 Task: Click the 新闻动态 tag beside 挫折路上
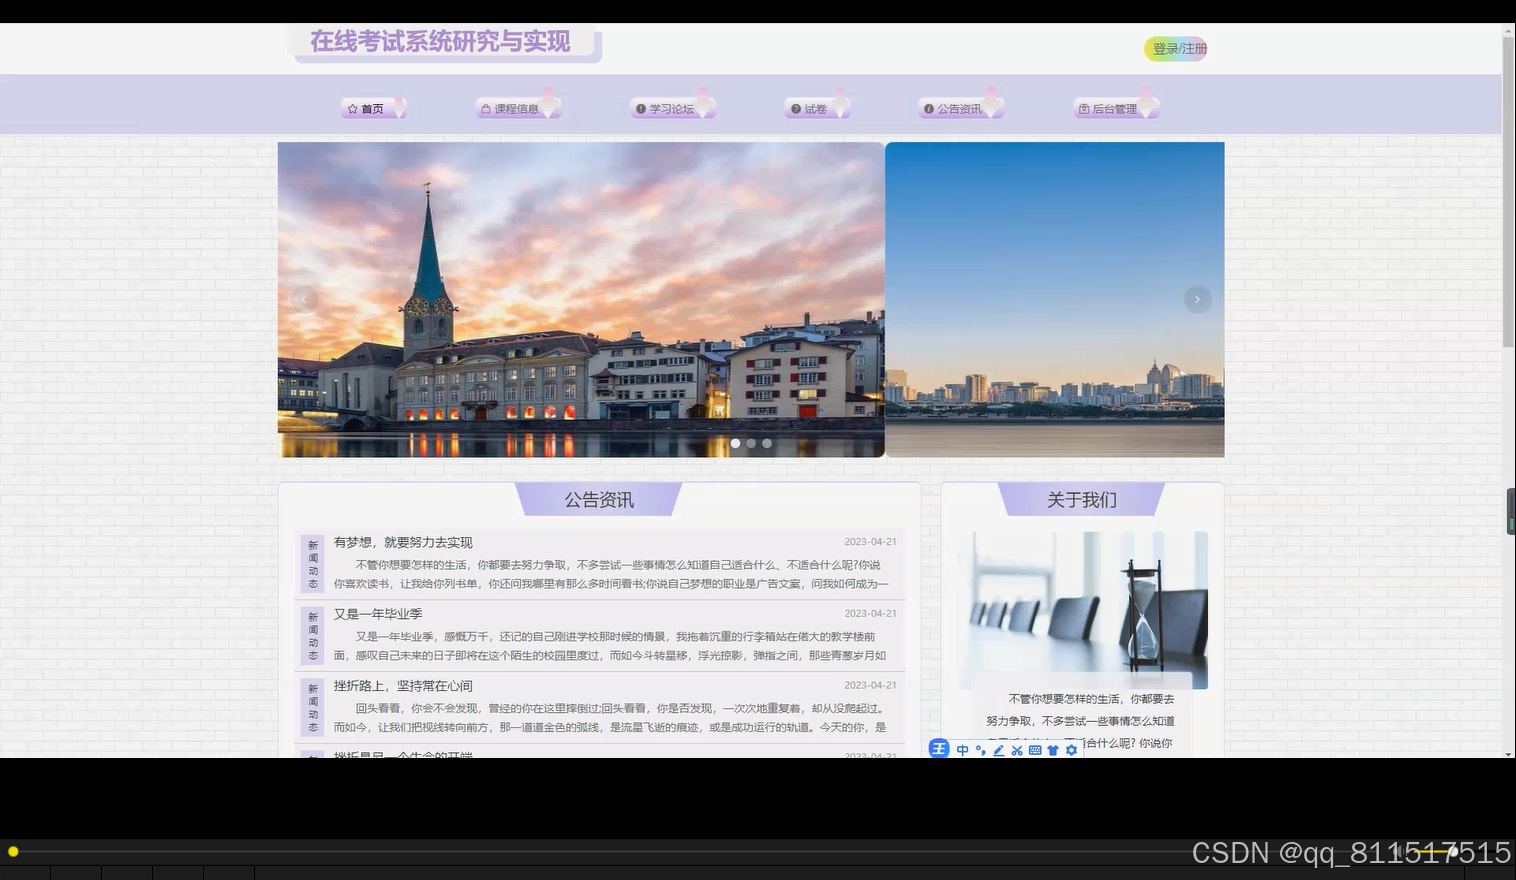[x=313, y=708]
